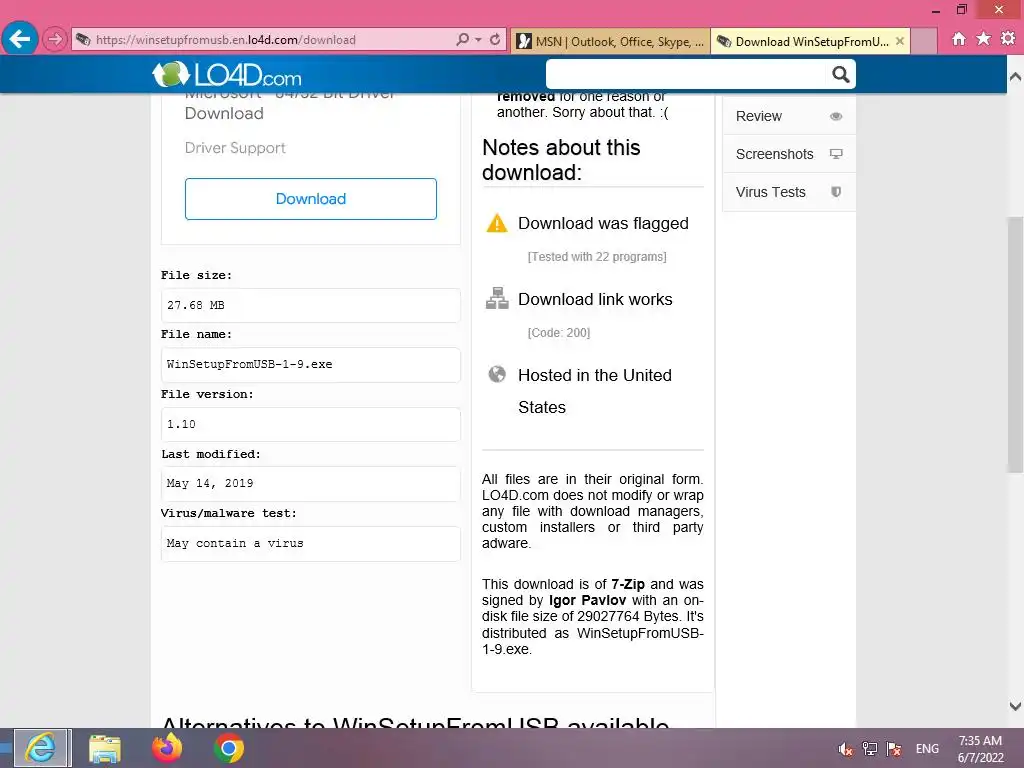Open the address bar dropdown arrow
The height and width of the screenshot is (768, 1024).
click(479, 40)
